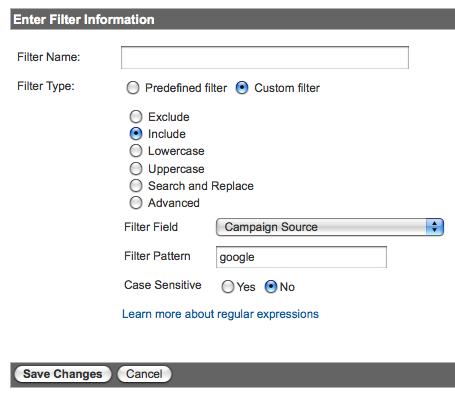Select the Uppercase radio button
455x398 pixels.
pyautogui.click(x=136, y=169)
